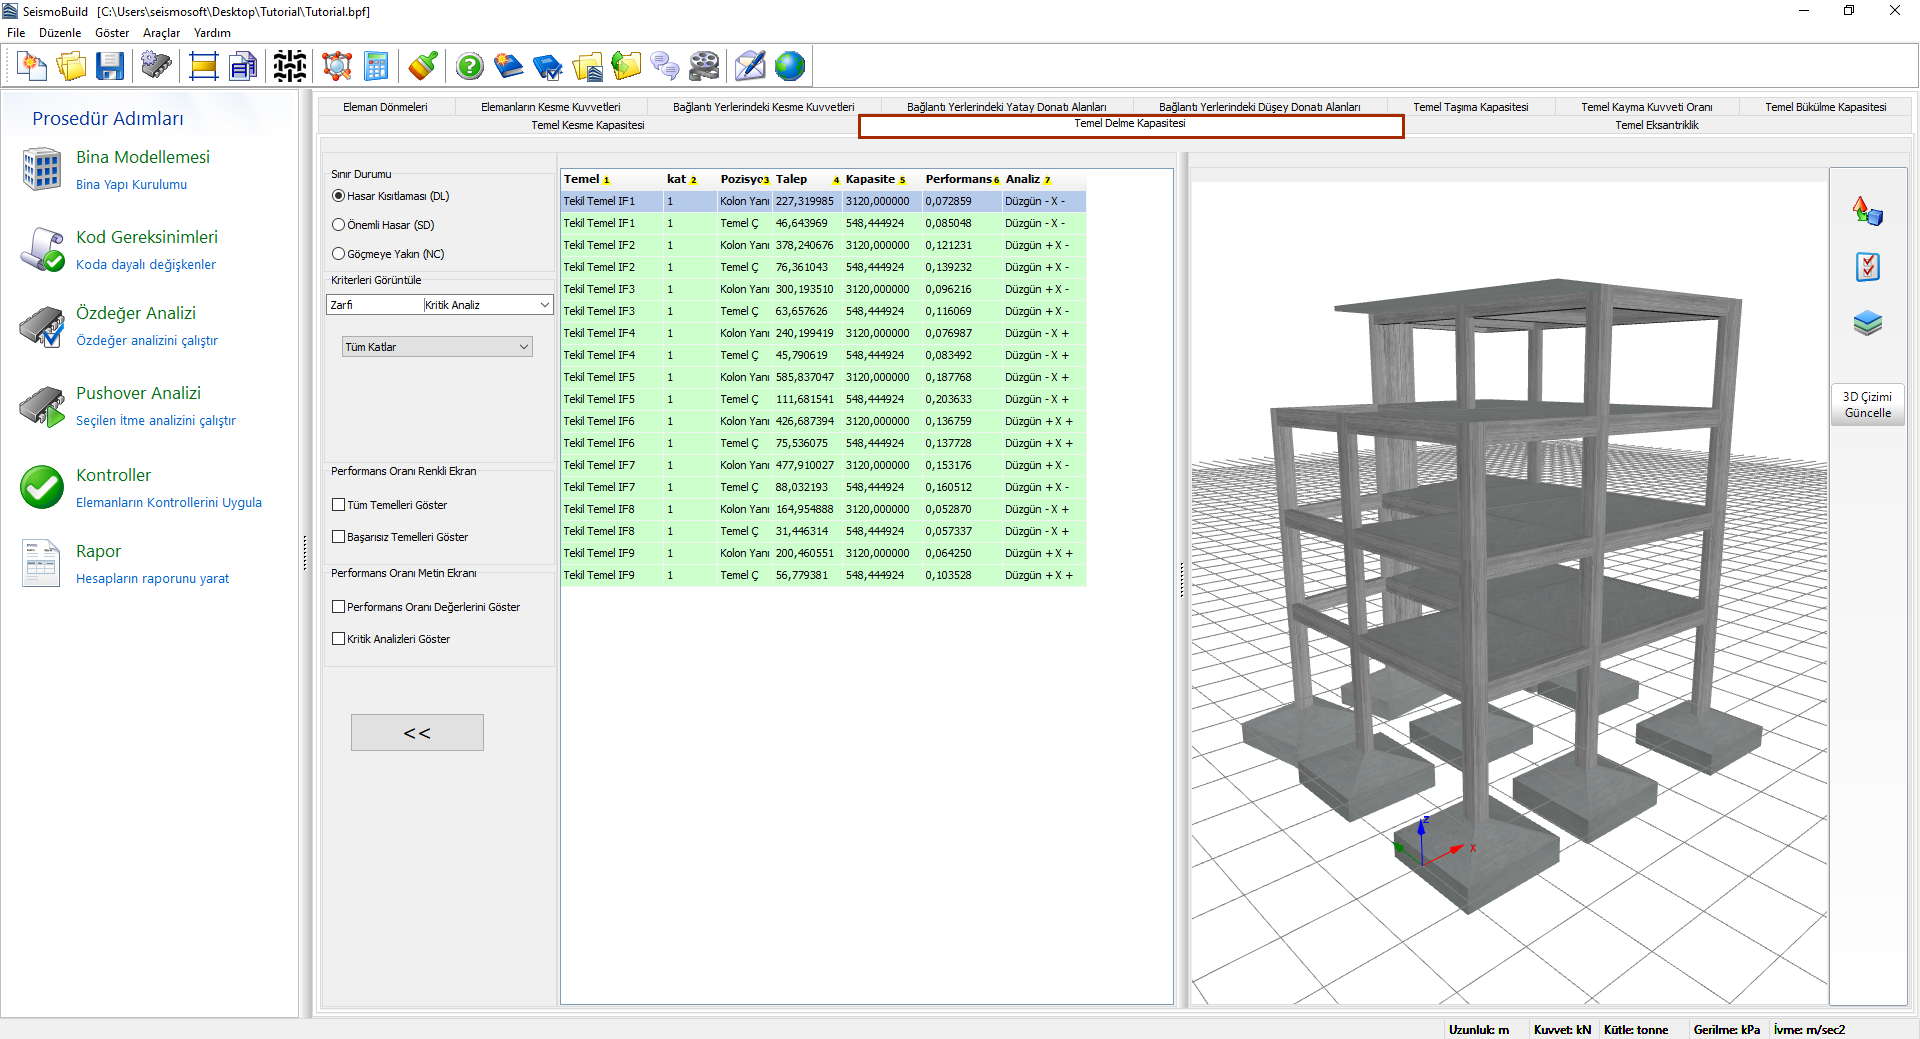Enable Tüm Temelleri Göster checkbox
Screen dimensions: 1920x1039
pyautogui.click(x=339, y=505)
